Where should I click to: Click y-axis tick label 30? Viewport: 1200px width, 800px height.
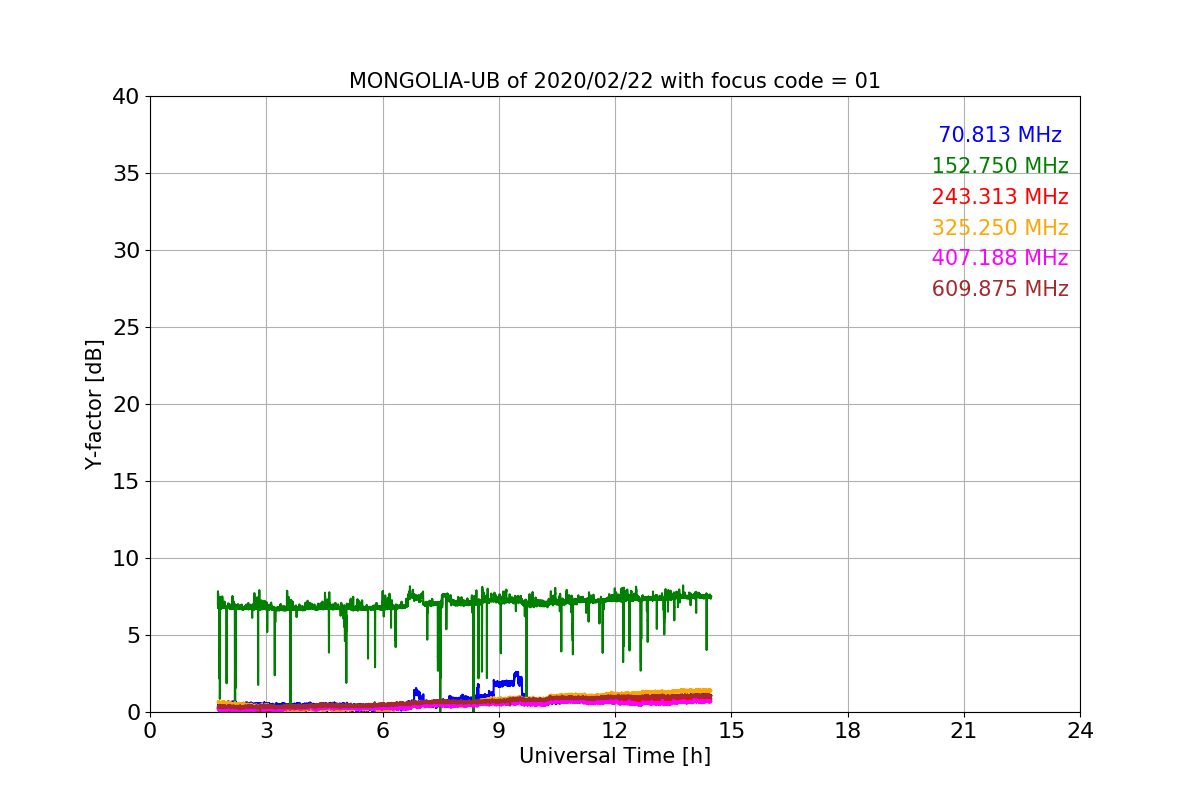pos(126,251)
